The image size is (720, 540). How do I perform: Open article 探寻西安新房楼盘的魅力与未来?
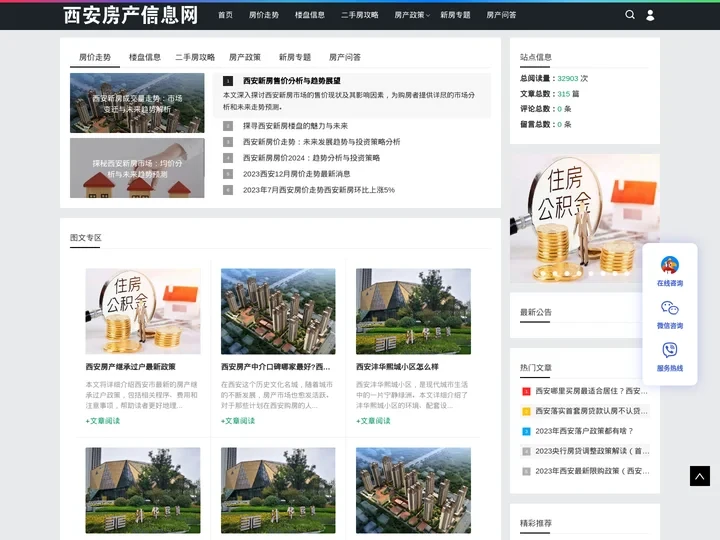295,126
